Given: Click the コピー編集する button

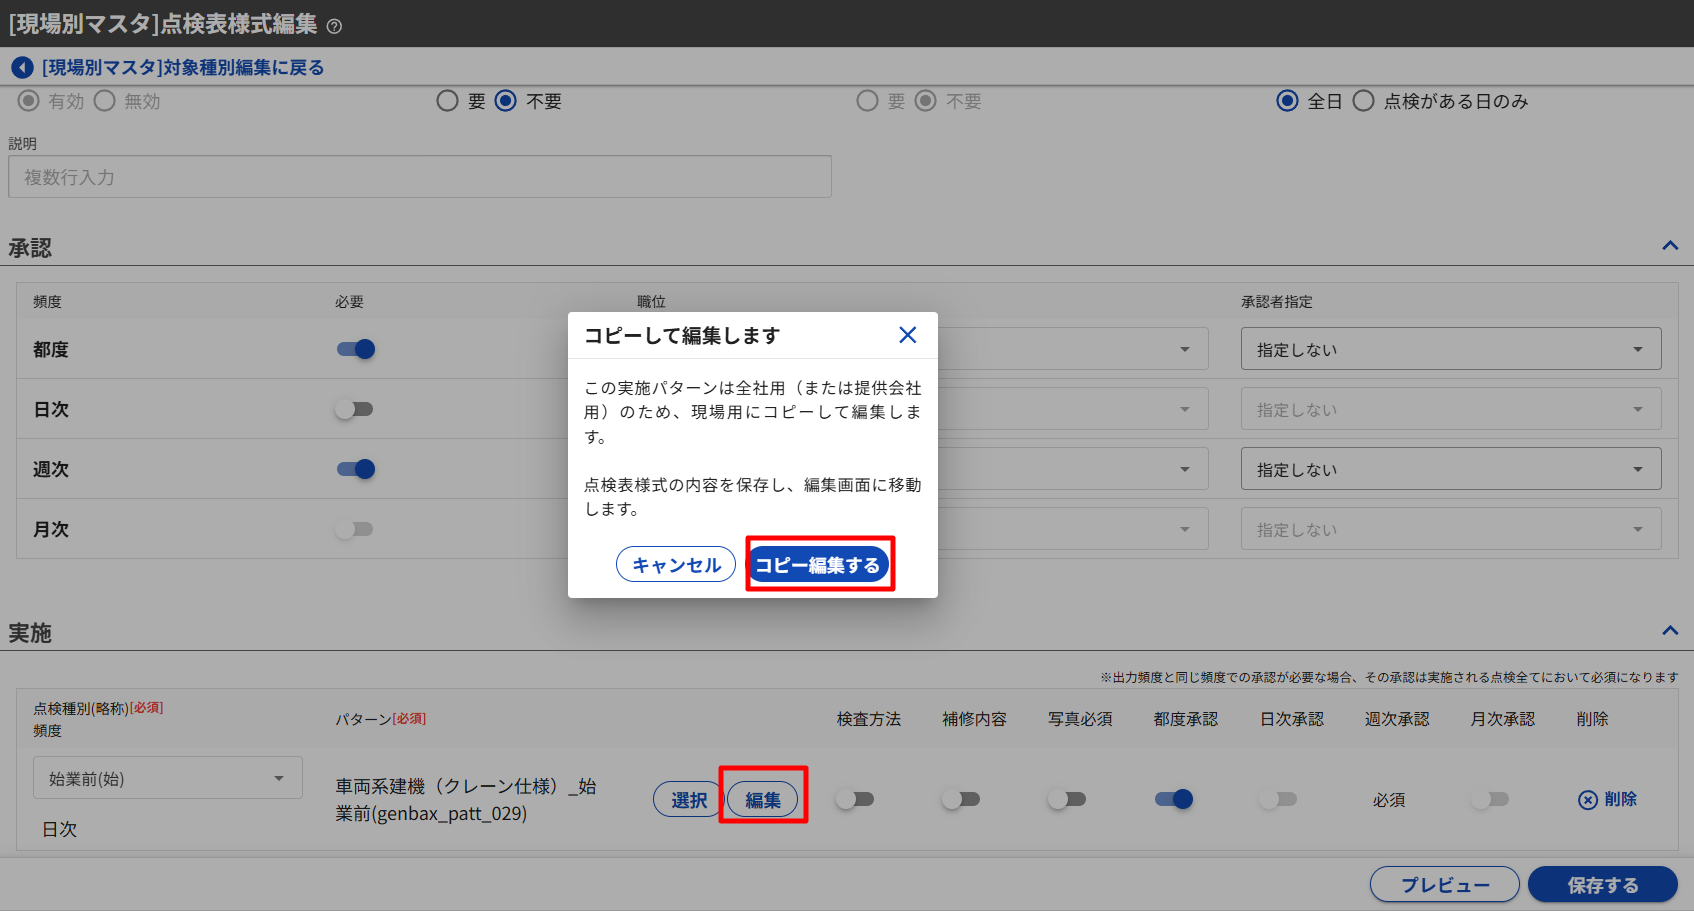Looking at the screenshot, I should 818,565.
